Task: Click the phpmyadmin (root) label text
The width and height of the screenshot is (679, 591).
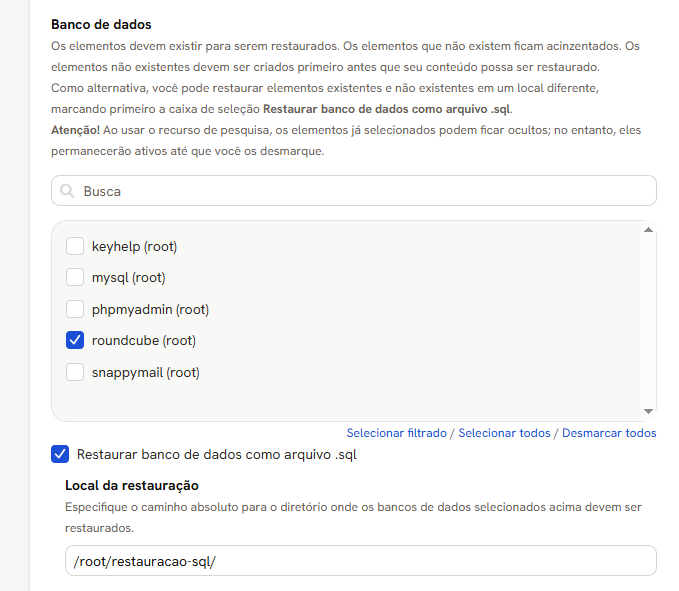Action: coord(150,310)
